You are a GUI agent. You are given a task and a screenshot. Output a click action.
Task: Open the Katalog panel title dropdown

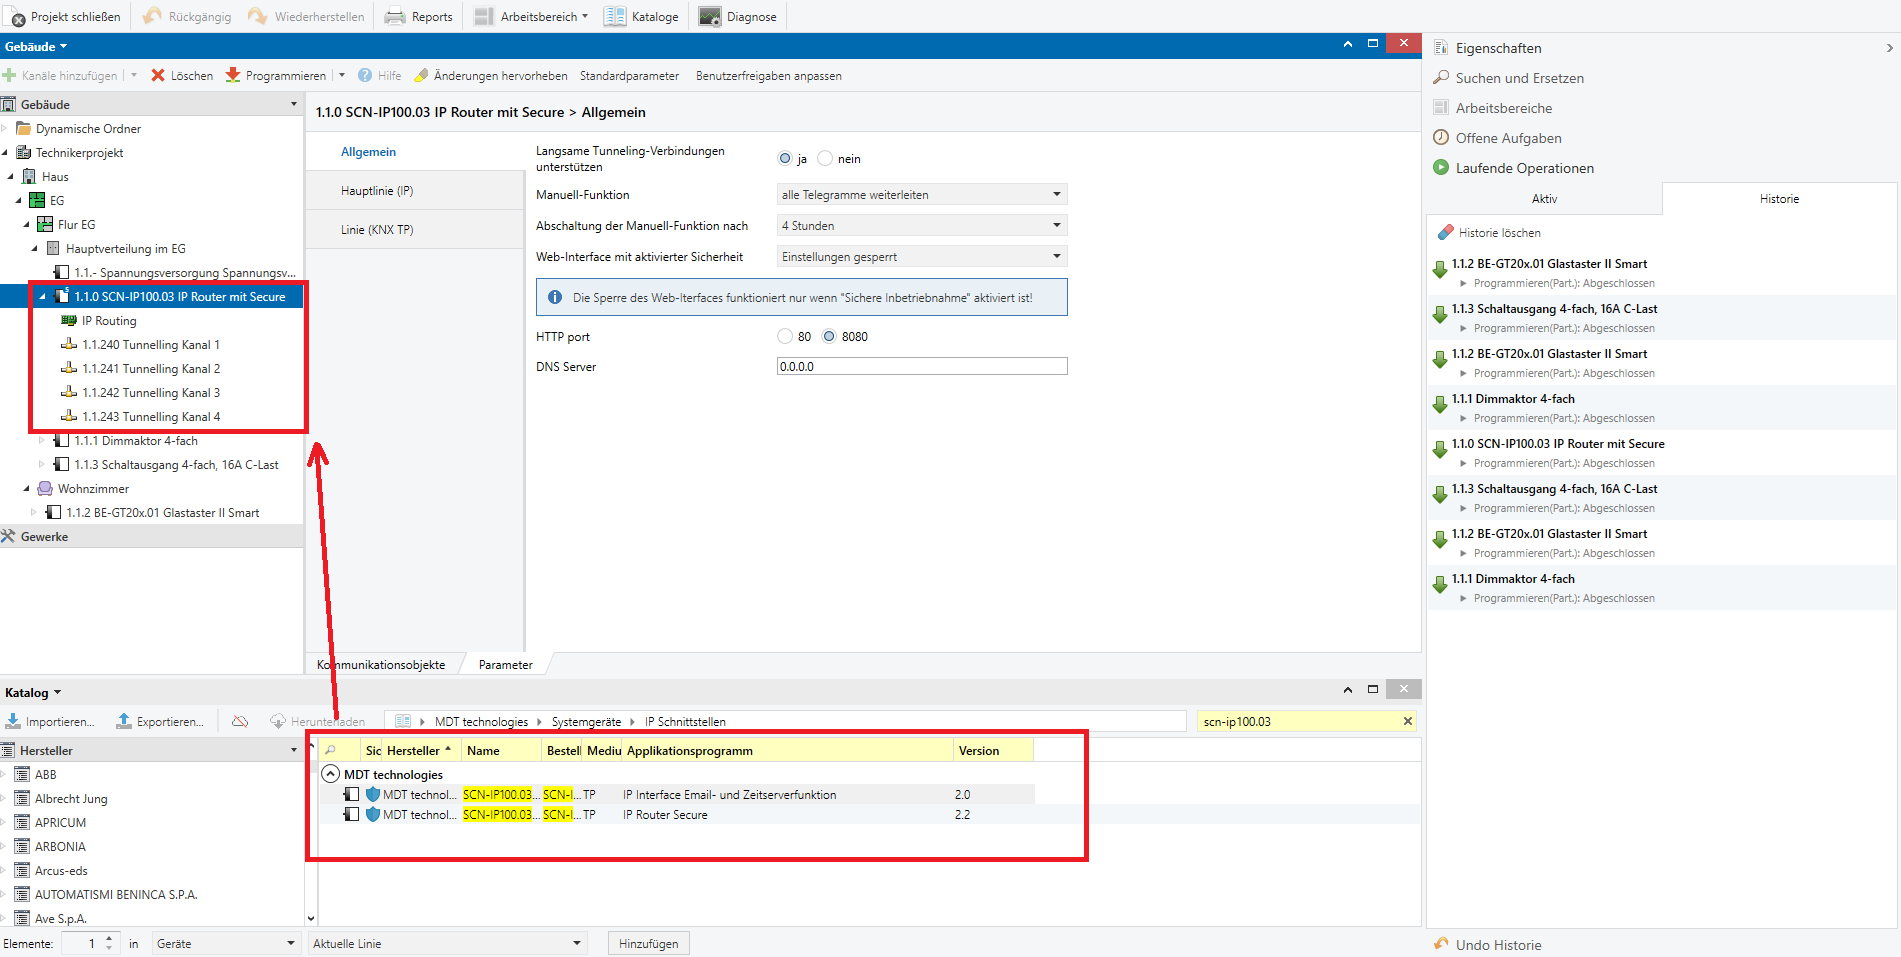pos(57,692)
